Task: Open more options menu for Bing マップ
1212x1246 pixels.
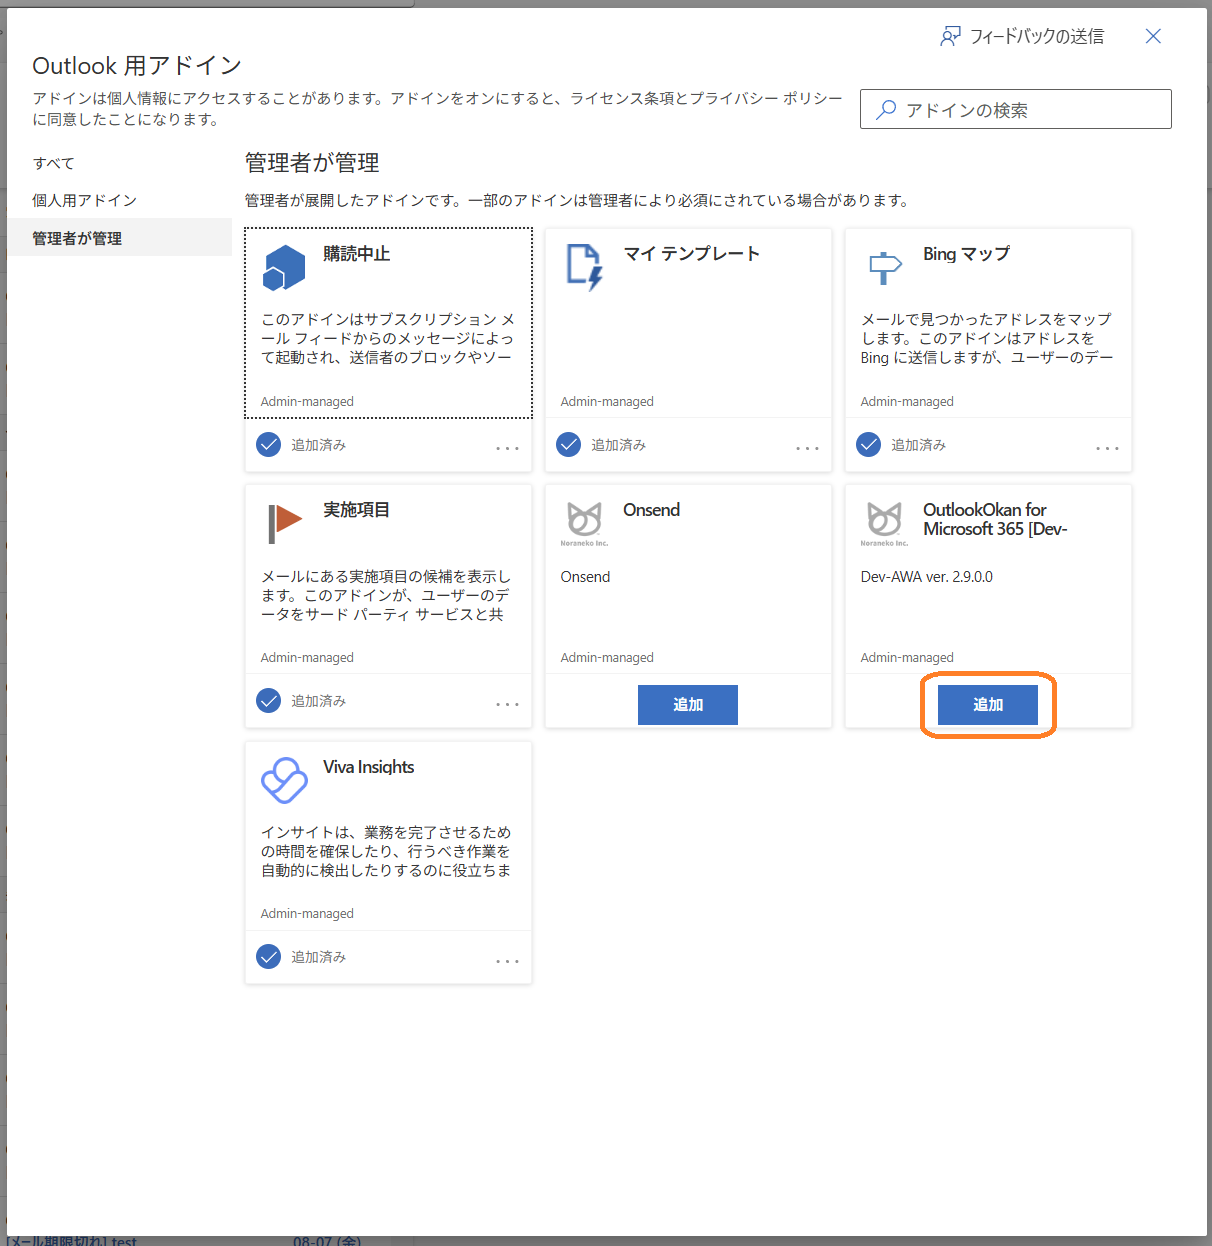Action: tap(1108, 448)
